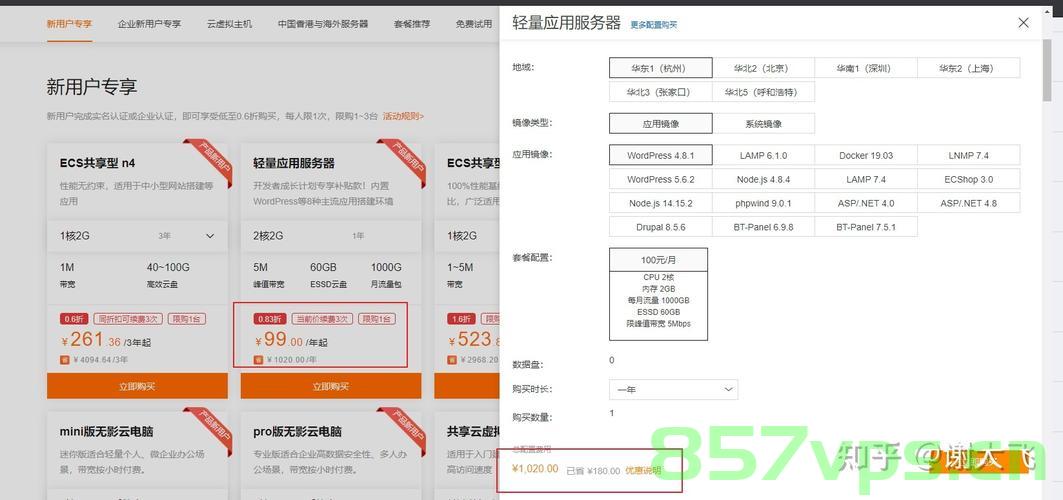This screenshot has height=500, width=1063.
Task: Pick ASP/.NET 4.8 application image
Action: [x=969, y=203]
